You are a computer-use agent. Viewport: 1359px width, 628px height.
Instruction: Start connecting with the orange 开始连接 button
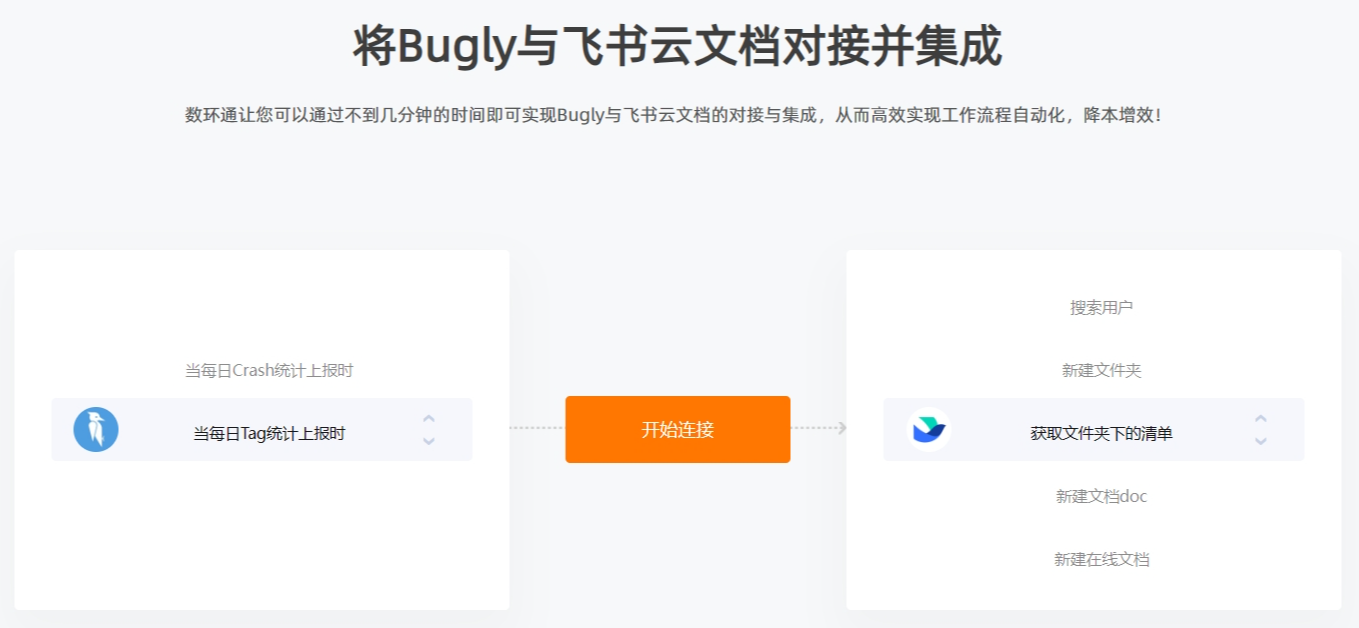click(x=678, y=430)
